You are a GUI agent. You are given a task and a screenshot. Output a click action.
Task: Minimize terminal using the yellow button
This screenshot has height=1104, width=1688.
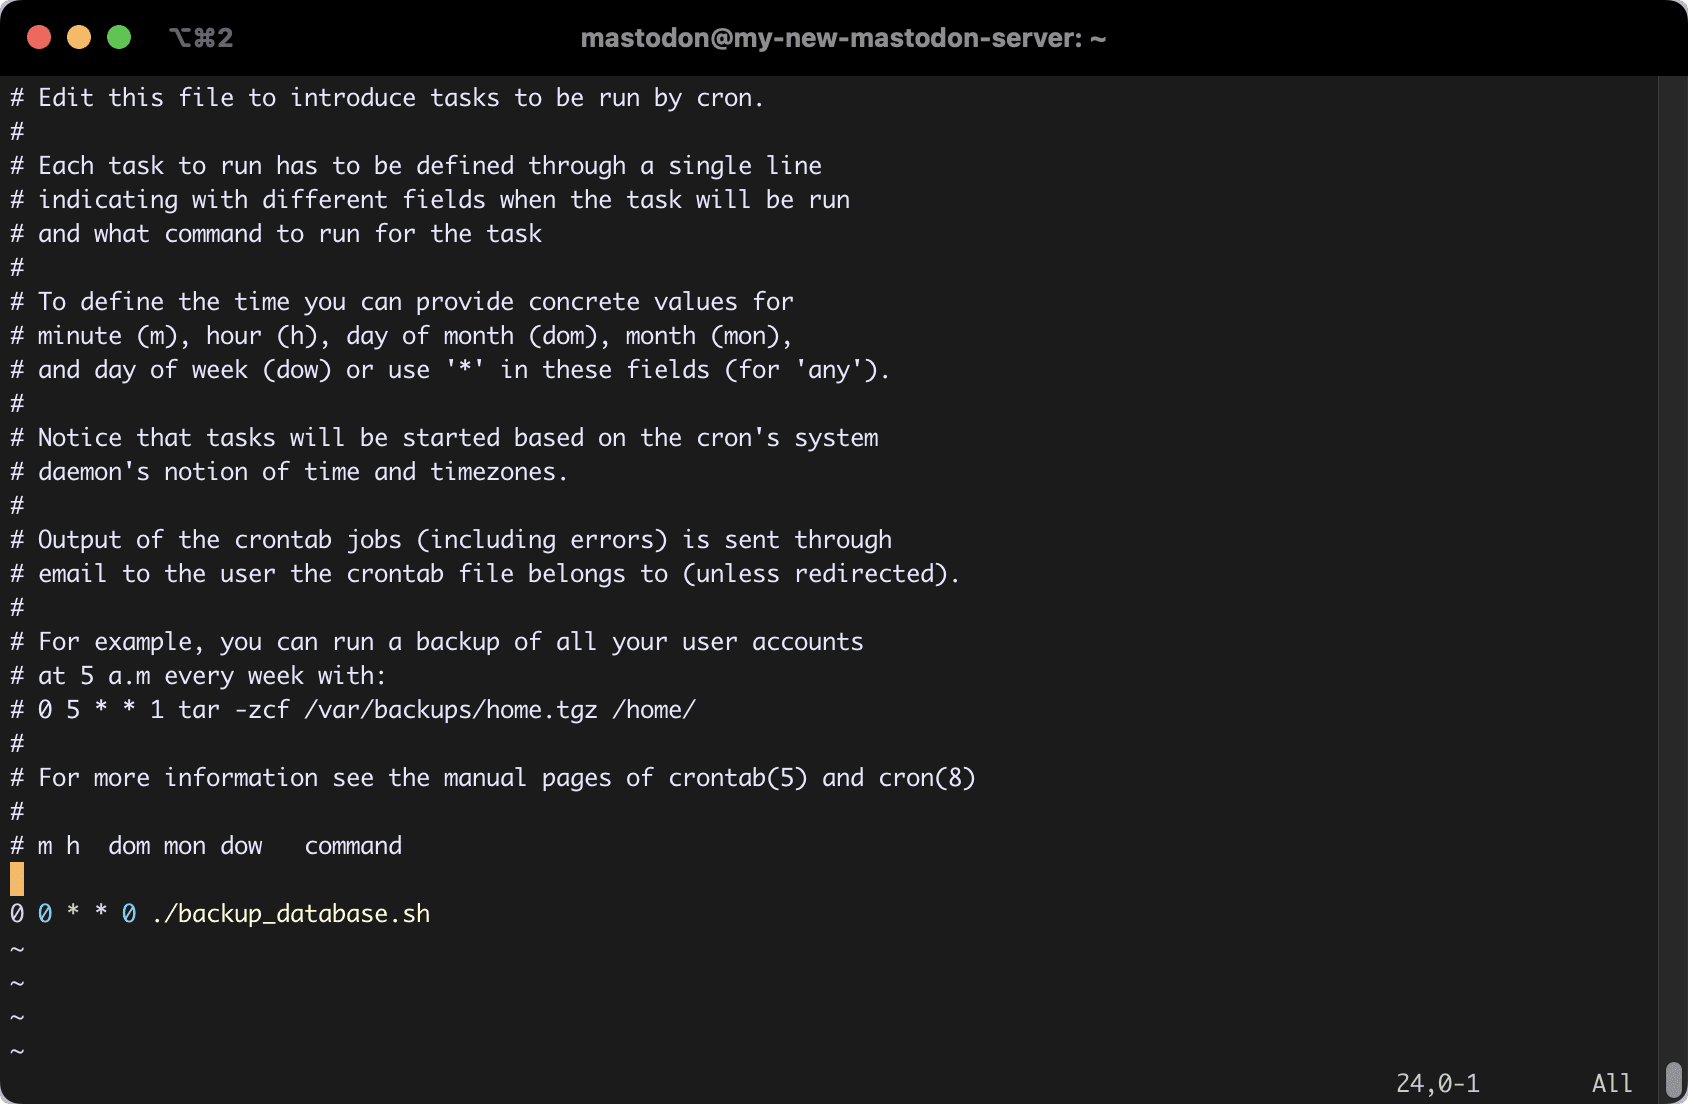click(x=79, y=38)
